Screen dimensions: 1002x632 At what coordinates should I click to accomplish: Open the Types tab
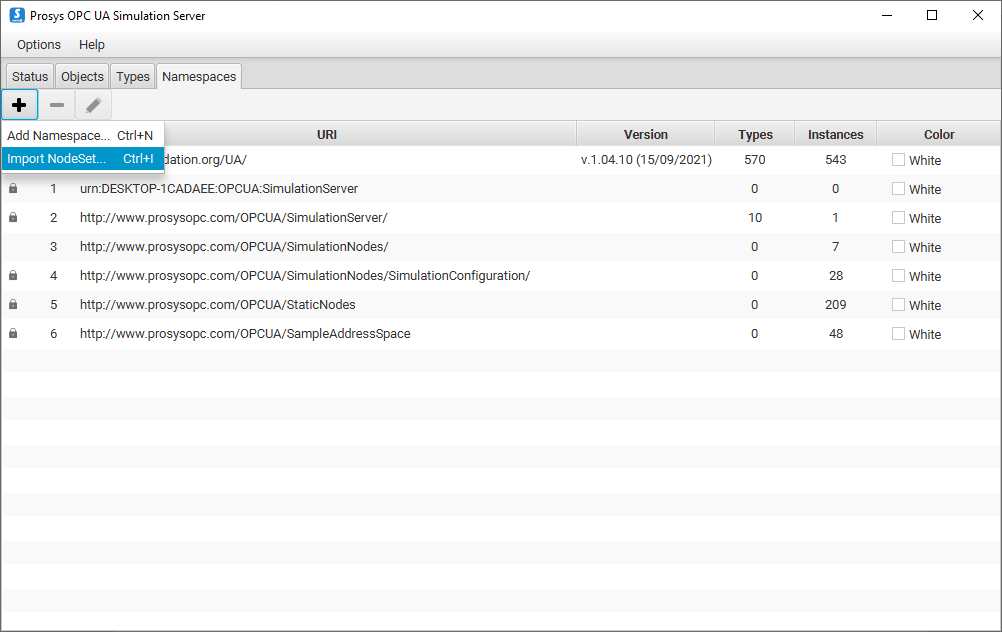pos(133,77)
